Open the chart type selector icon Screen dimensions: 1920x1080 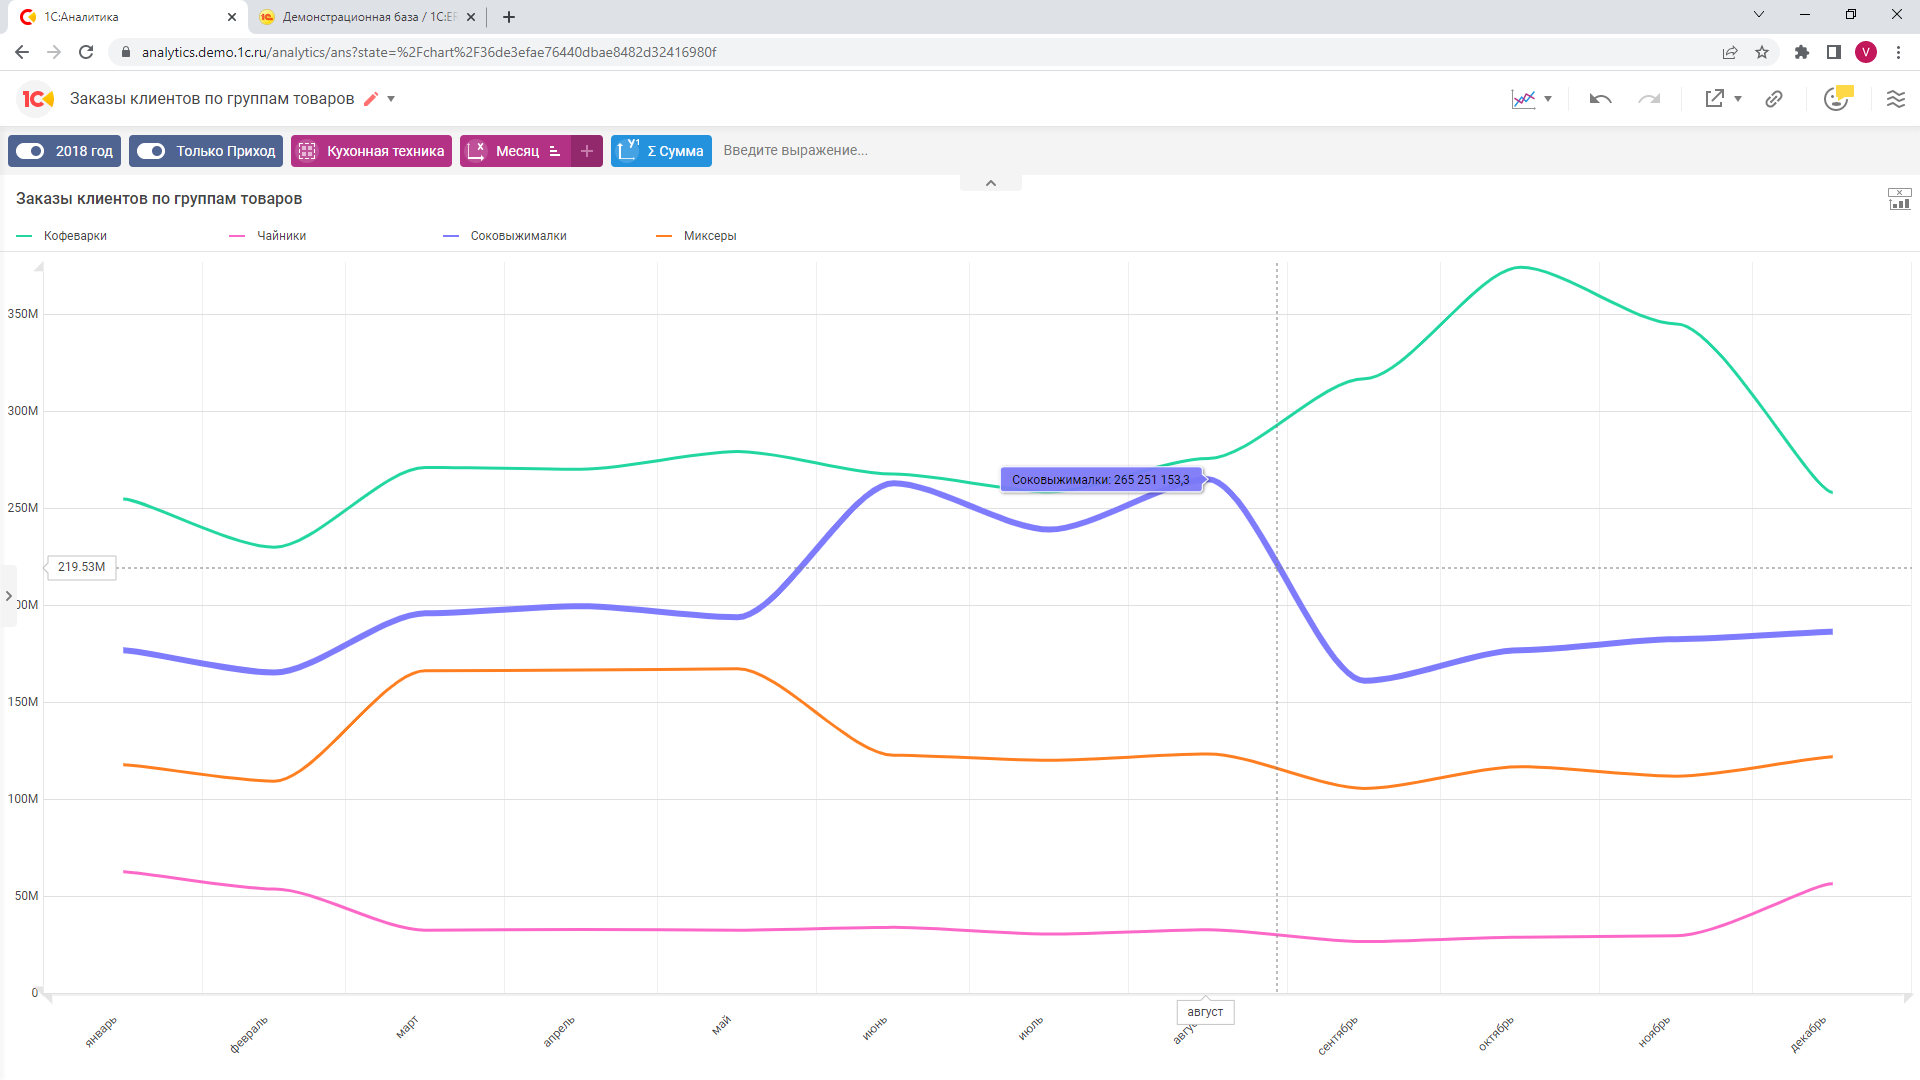pos(1523,99)
